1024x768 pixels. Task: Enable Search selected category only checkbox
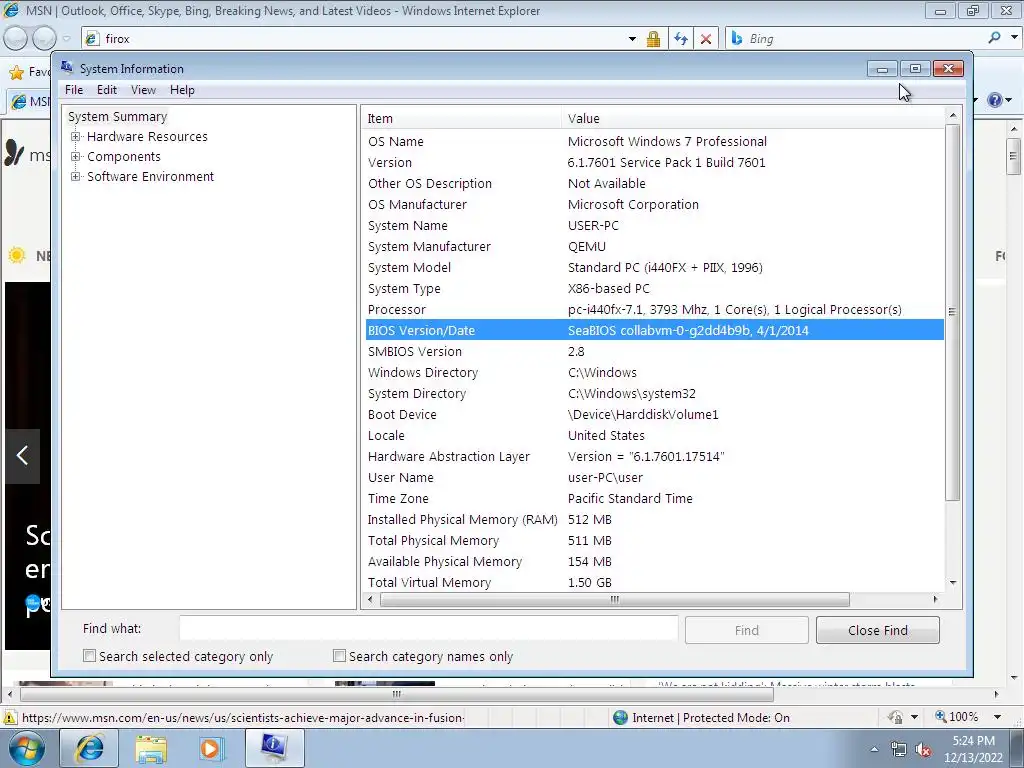(89, 656)
